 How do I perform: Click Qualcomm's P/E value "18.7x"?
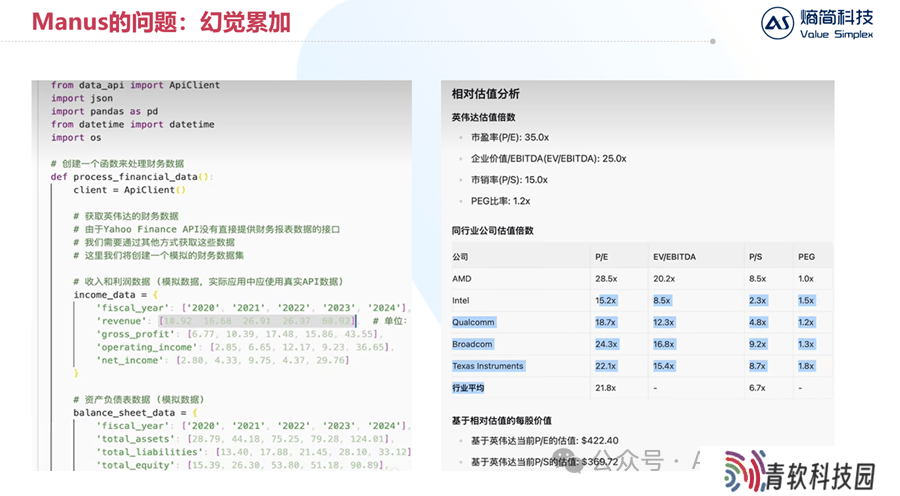(606, 322)
